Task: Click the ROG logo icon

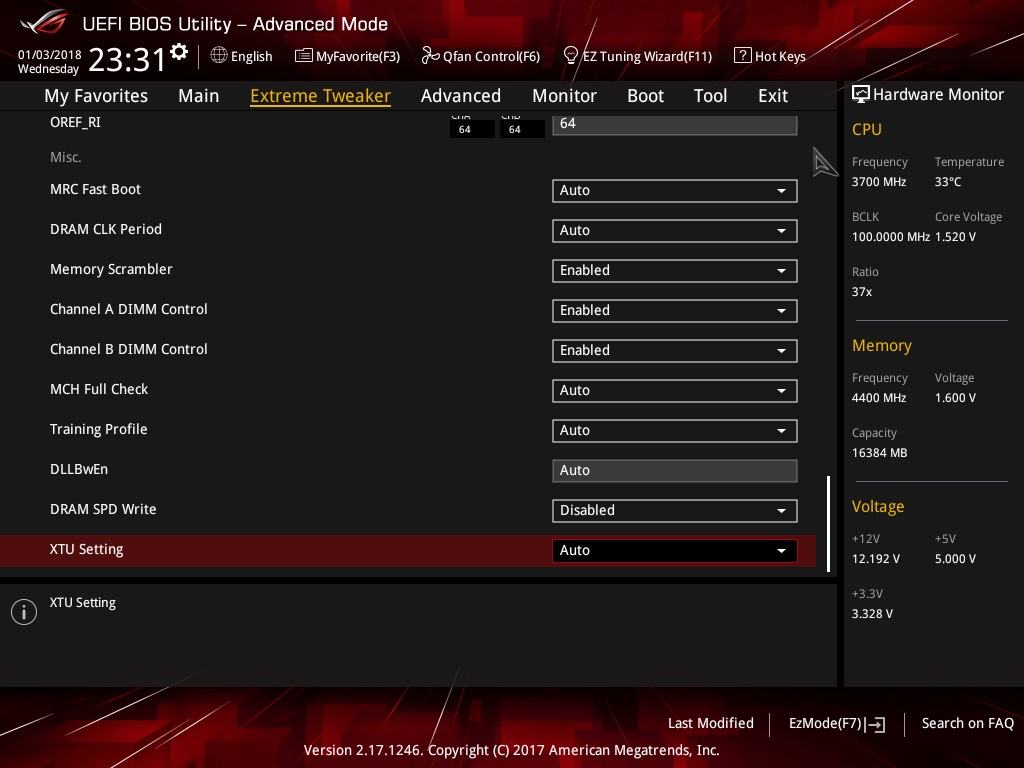Action: click(x=43, y=22)
